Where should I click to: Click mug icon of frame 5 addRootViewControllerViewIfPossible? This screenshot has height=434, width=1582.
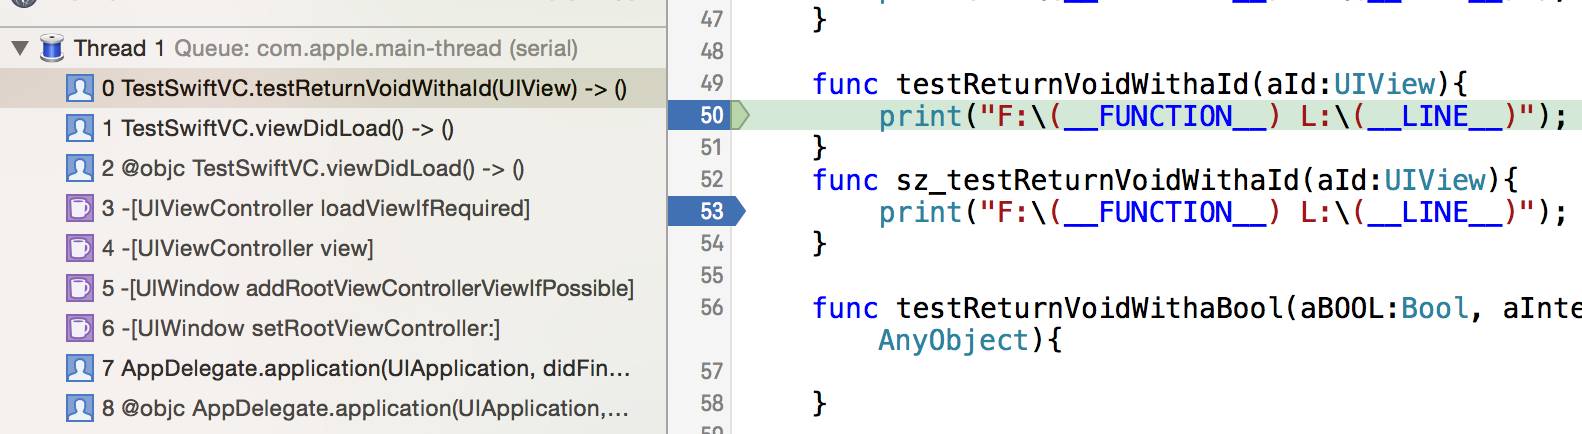(79, 288)
